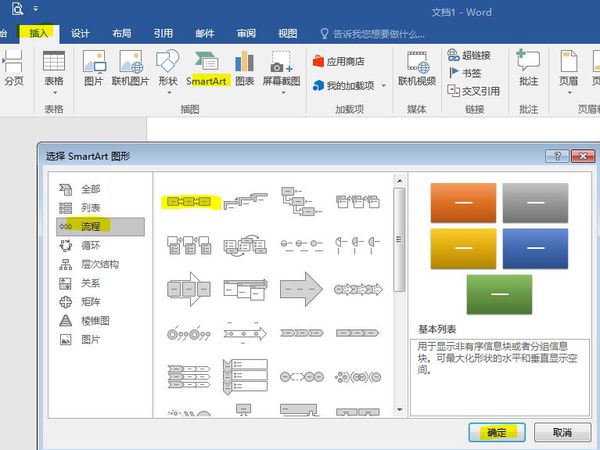Open the Insert (插入) ribbon tab

(39, 34)
